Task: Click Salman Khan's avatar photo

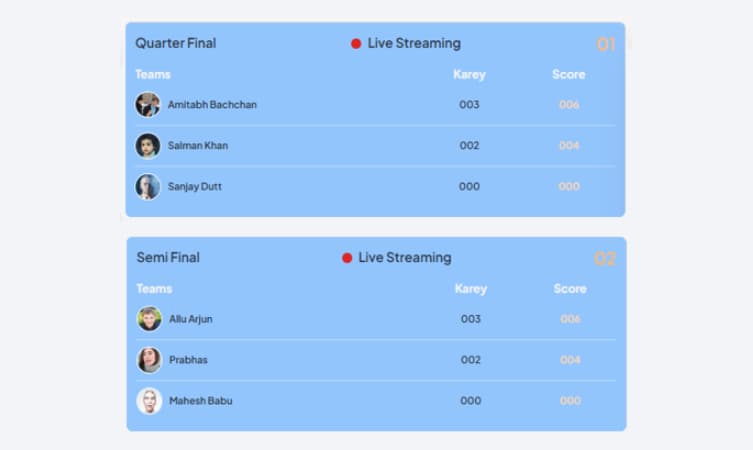Action: pos(148,146)
